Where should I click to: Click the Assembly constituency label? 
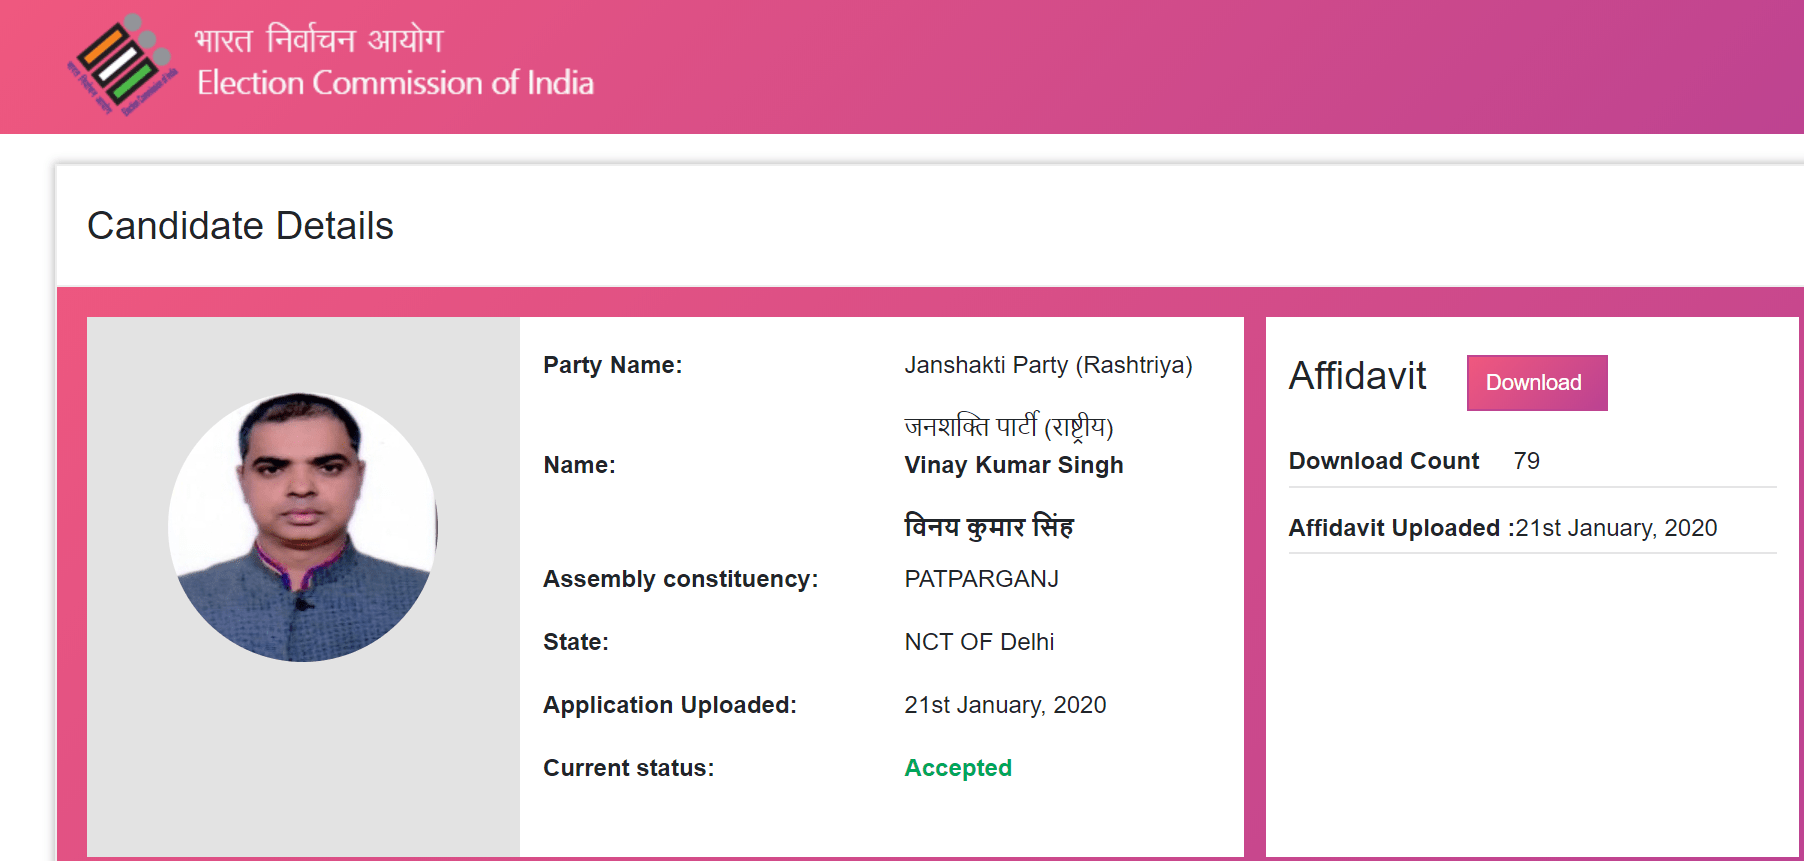pos(680,579)
